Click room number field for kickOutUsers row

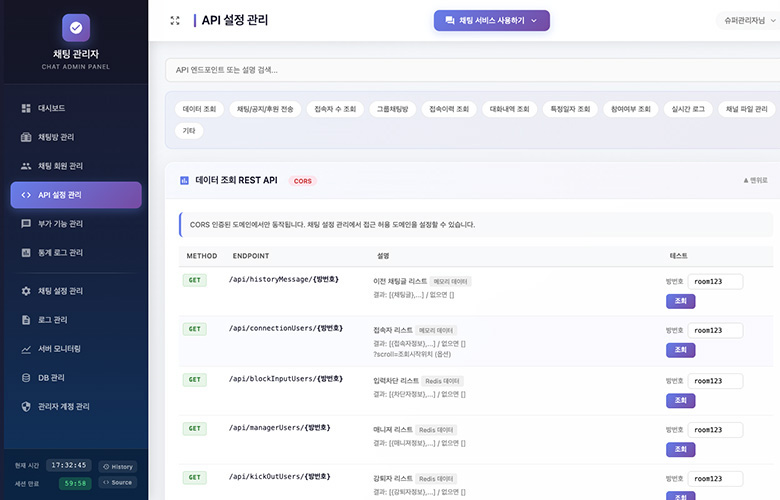(715, 479)
